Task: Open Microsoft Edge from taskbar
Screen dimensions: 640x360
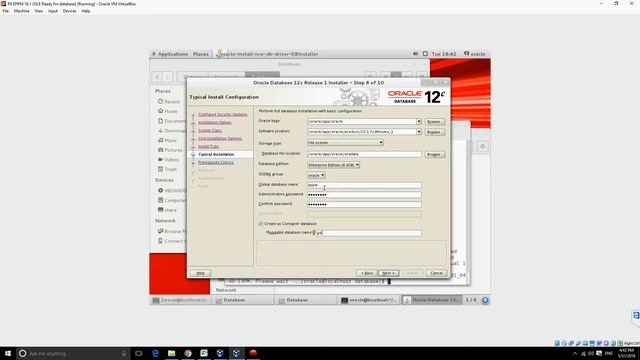Action: [x=155, y=353]
